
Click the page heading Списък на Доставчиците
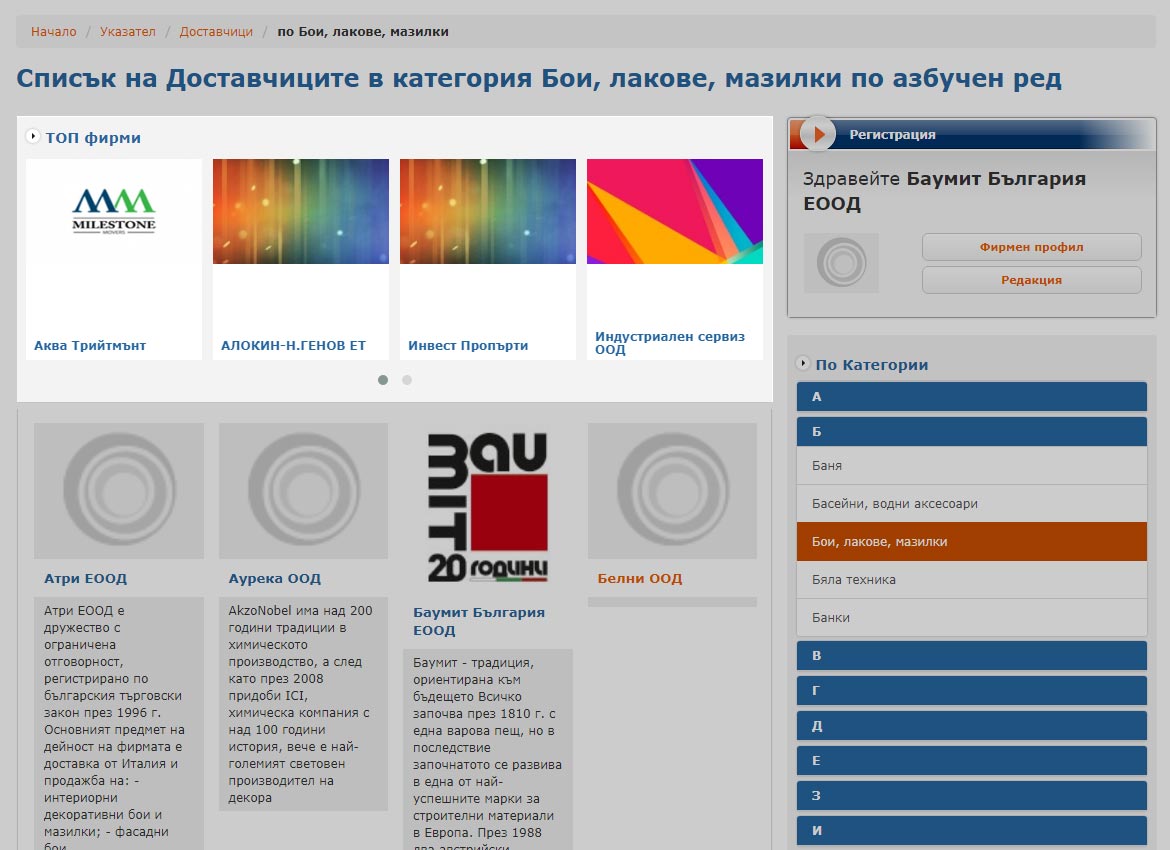pyautogui.click(x=539, y=78)
